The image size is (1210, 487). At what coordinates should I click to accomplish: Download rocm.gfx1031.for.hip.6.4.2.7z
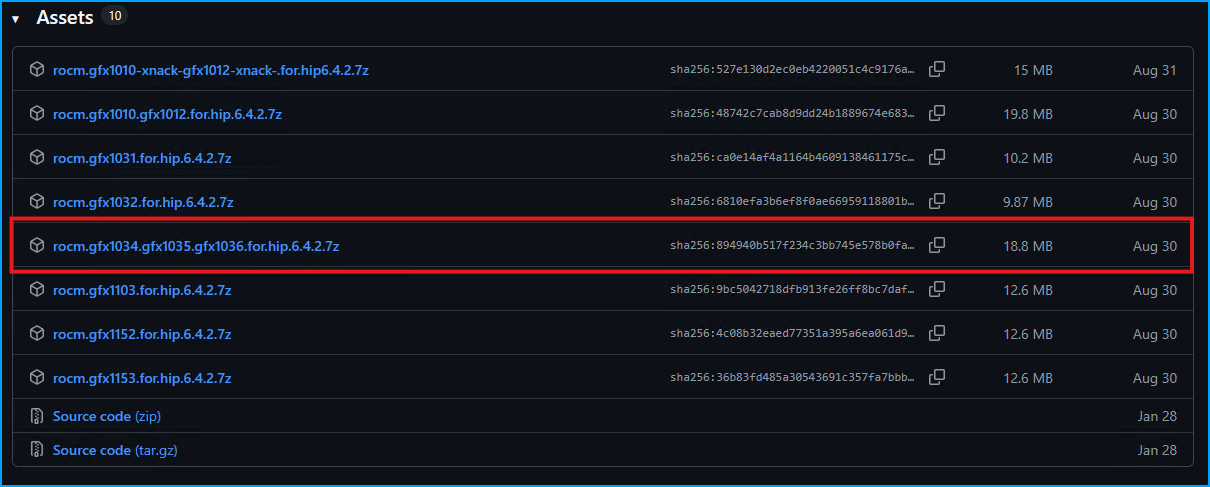[x=142, y=158]
